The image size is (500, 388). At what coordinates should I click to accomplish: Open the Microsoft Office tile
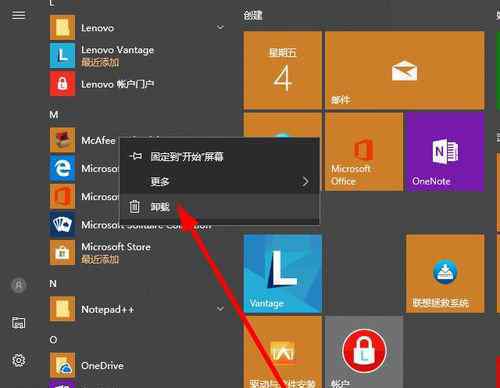click(364, 152)
